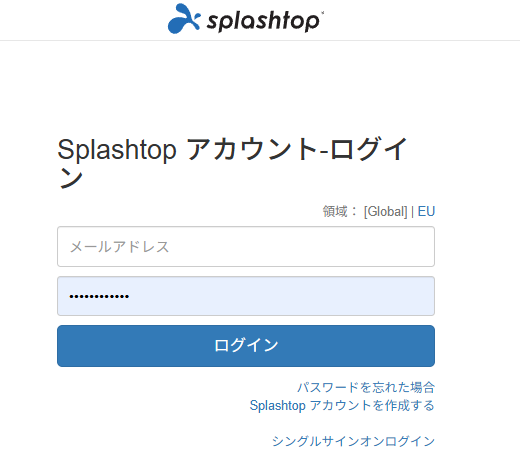
Task: Click the splashtop wordmark in header
Action: (263, 21)
